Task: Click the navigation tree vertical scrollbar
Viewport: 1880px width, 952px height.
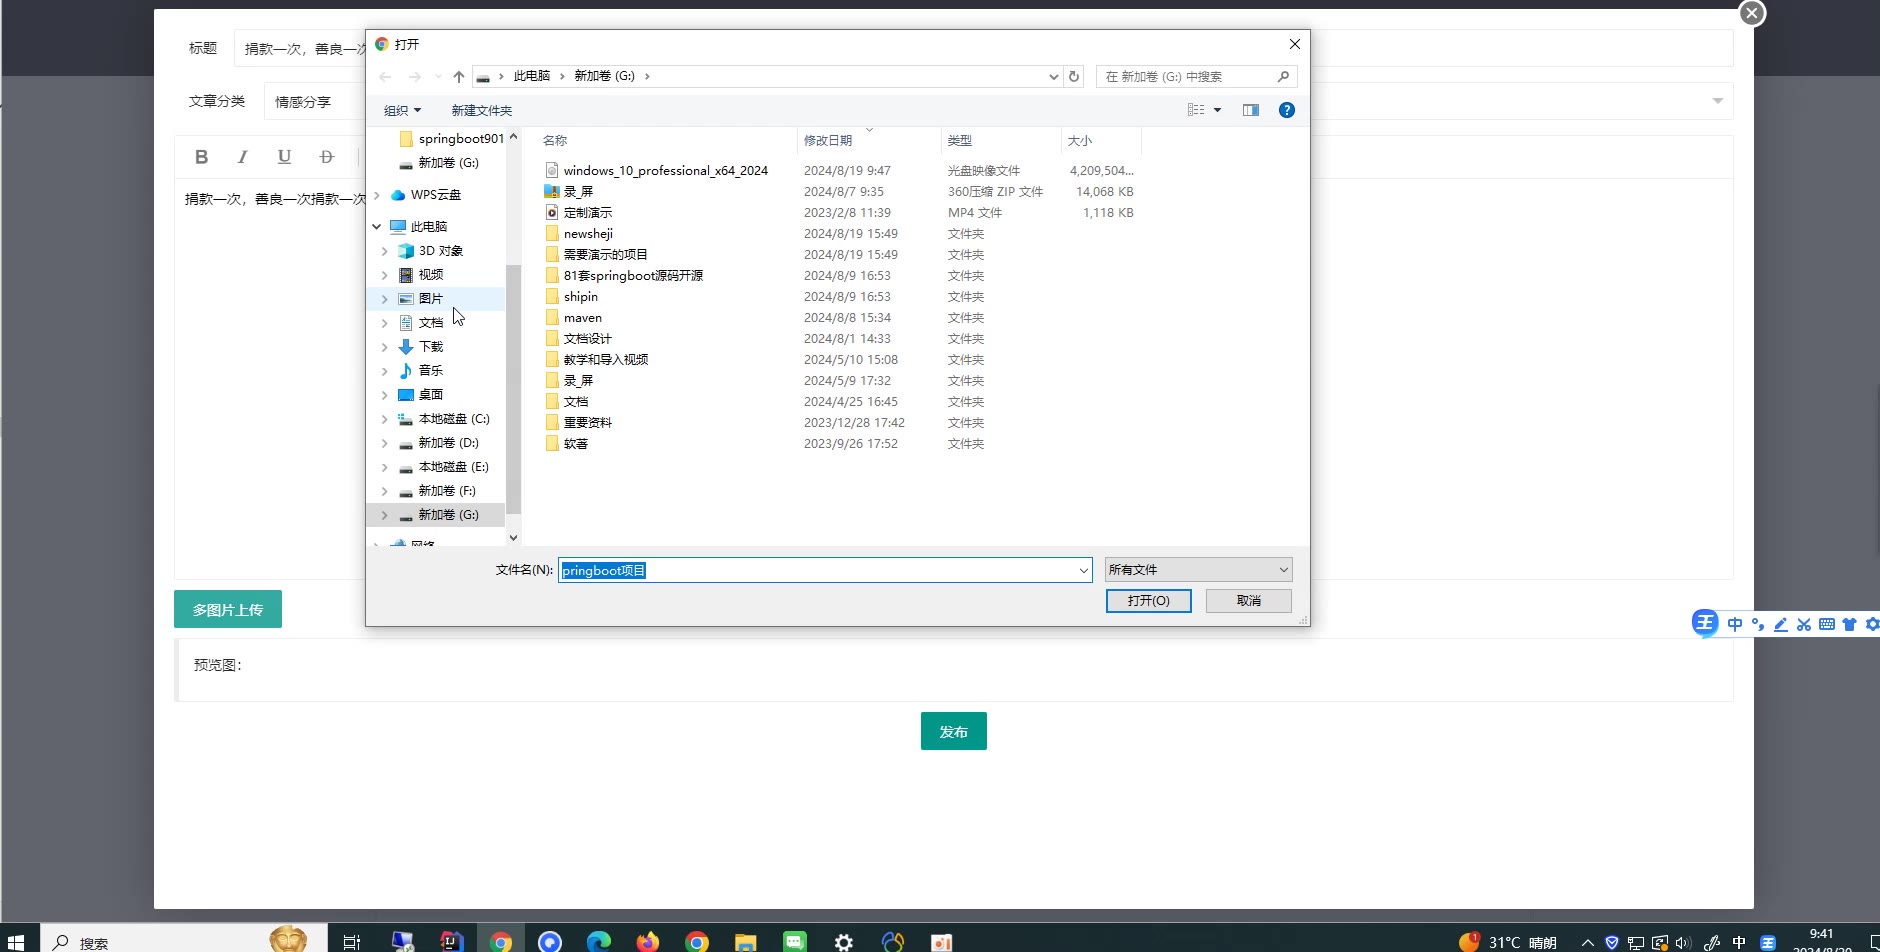Action: pyautogui.click(x=513, y=390)
